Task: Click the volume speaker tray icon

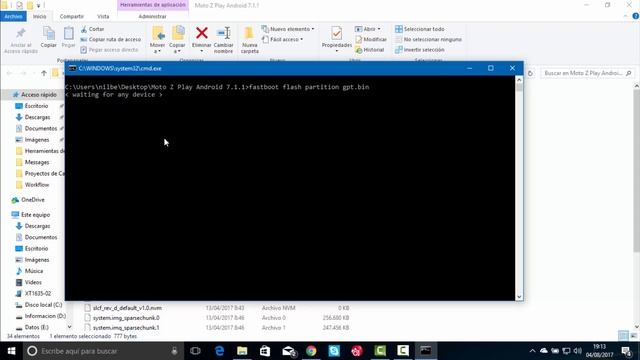Action: click(x=577, y=351)
